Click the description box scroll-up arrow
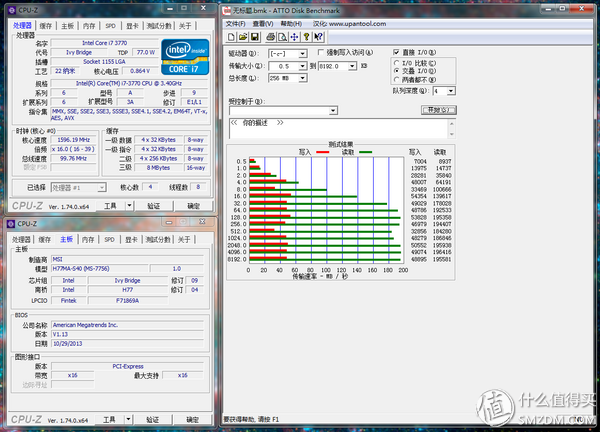Viewport: 600px width, 432px height. [452, 124]
